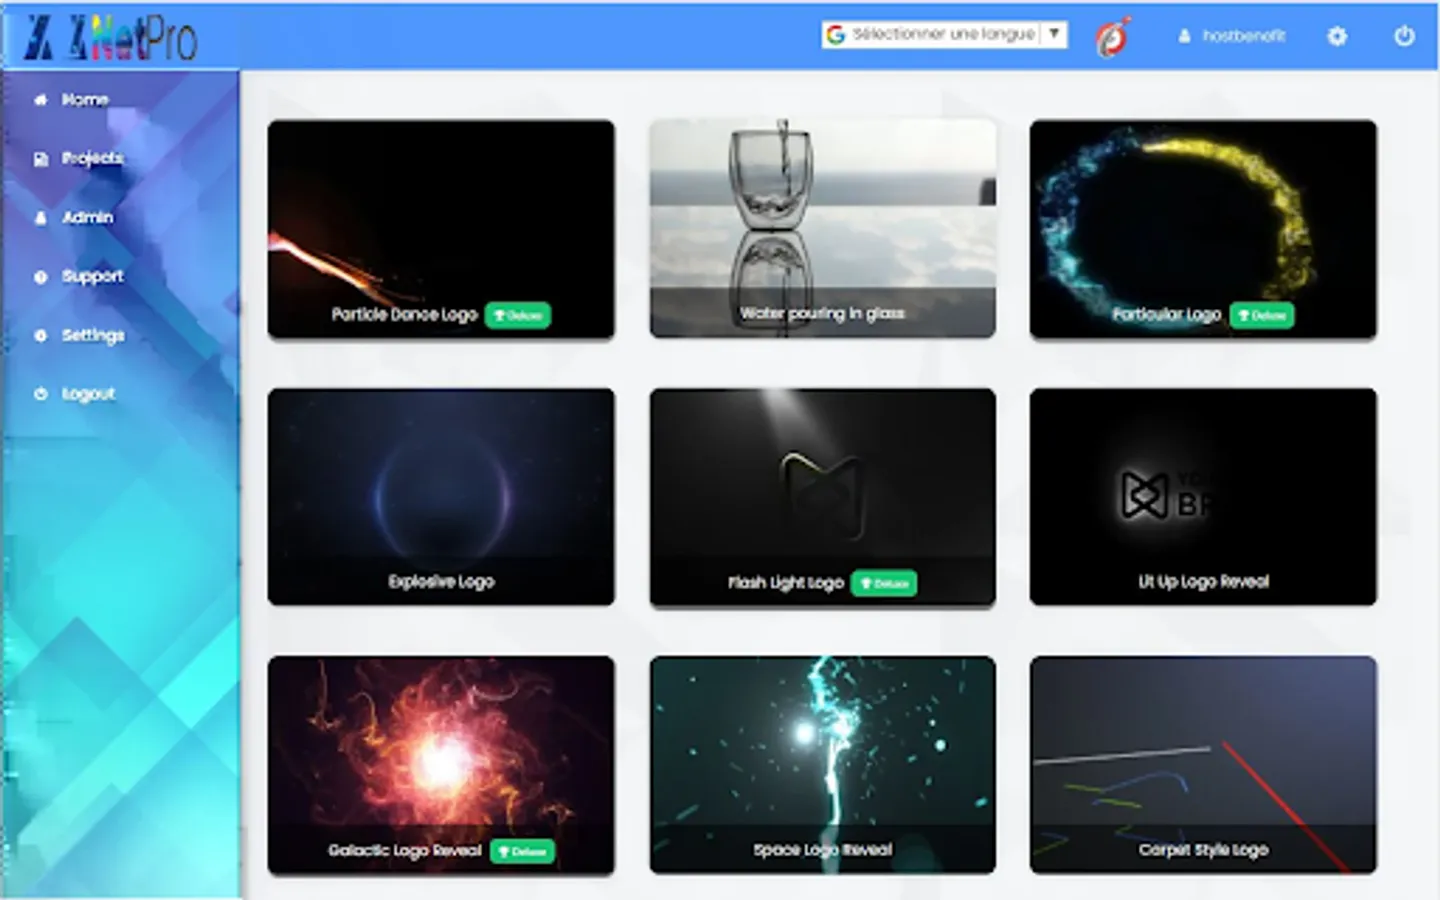Image resolution: width=1440 pixels, height=900 pixels.
Task: Open the Carpet Style Logo template
Action: [1203, 764]
